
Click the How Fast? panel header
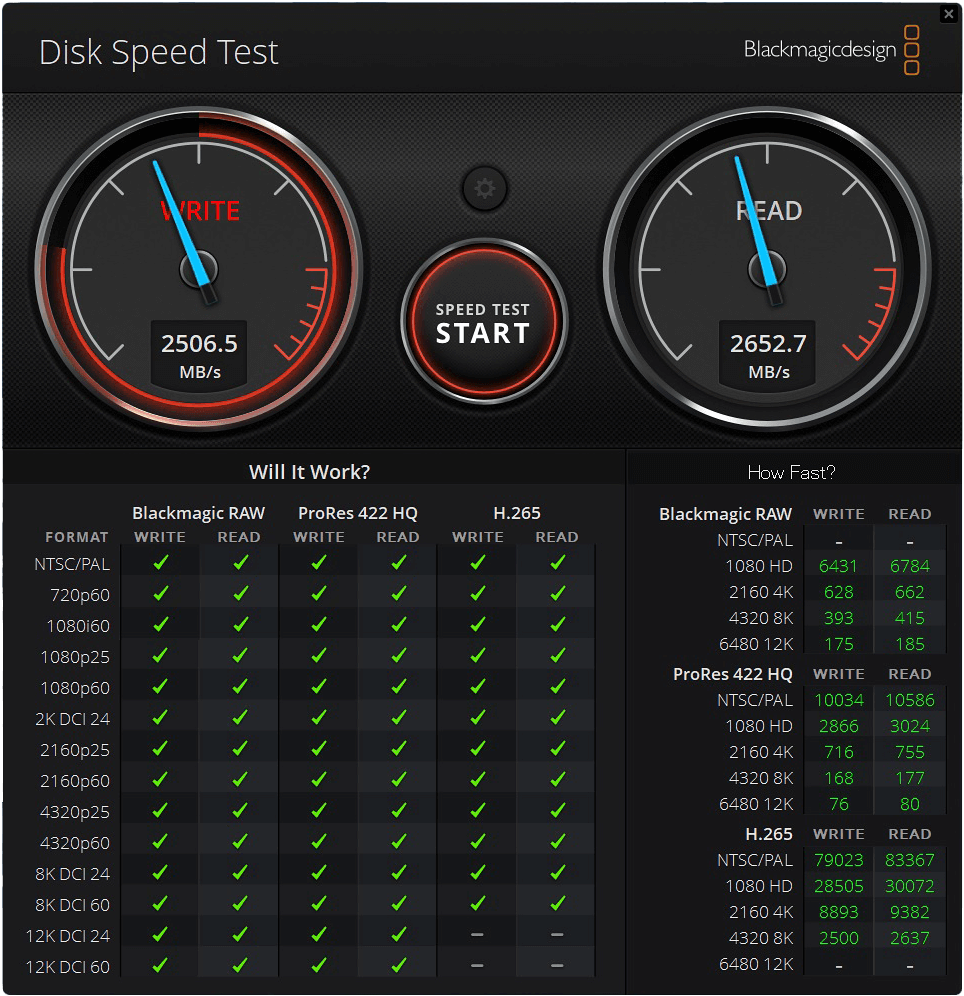pos(791,472)
